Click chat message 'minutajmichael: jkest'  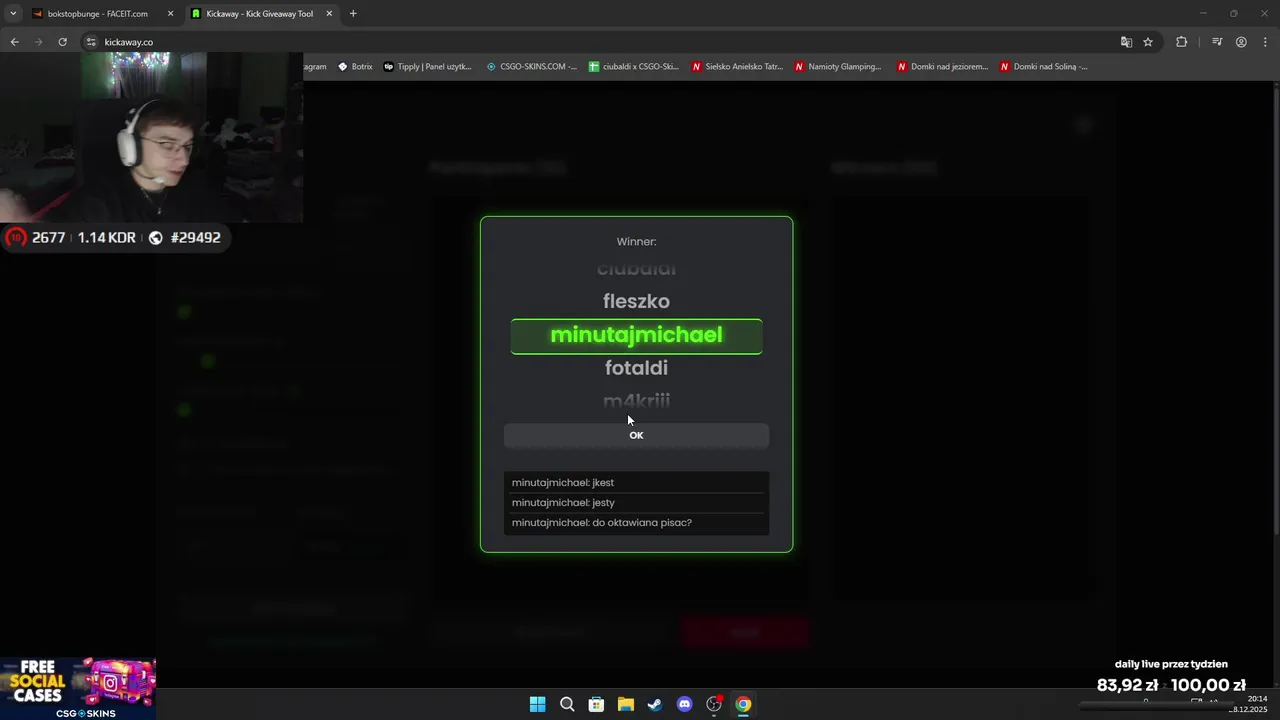636,483
